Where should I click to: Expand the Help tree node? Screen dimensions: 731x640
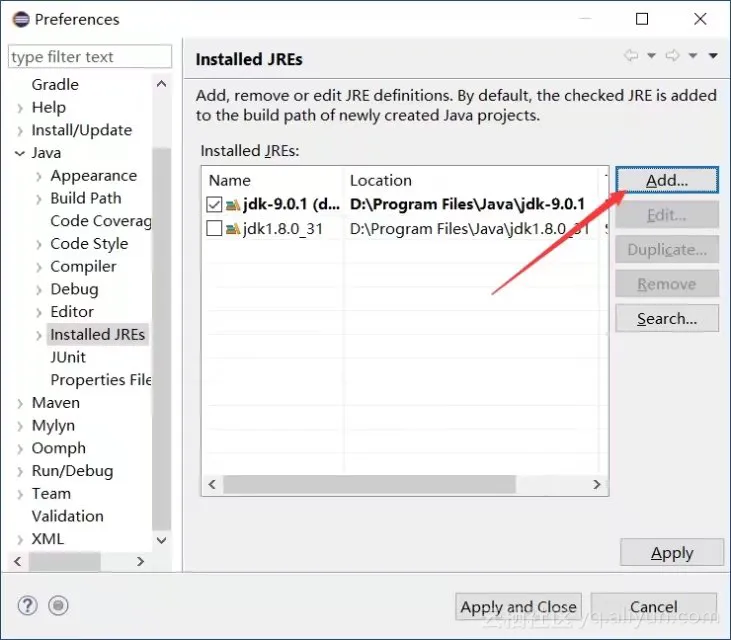20,108
